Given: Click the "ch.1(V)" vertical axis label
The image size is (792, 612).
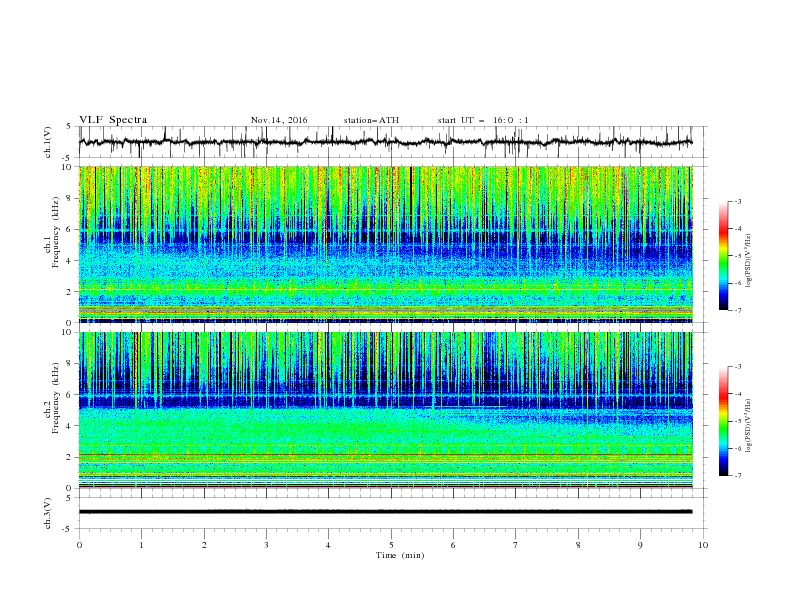Looking at the screenshot, I should 48,142.
